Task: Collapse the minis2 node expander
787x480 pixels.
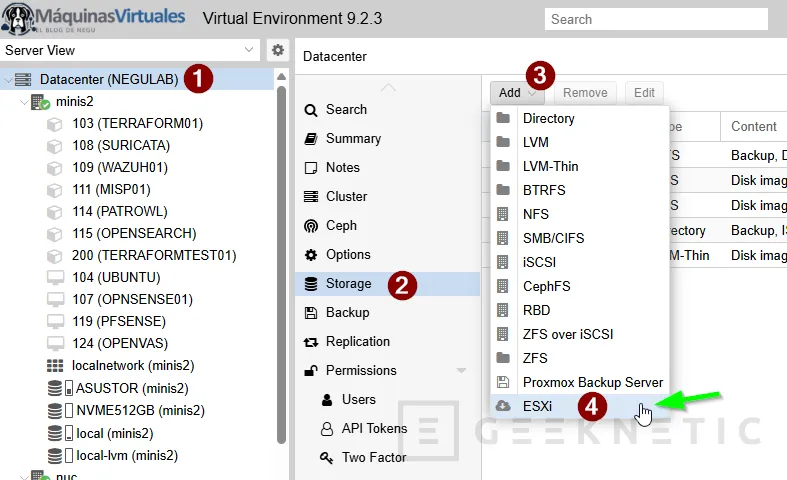Action: [x=24, y=102]
